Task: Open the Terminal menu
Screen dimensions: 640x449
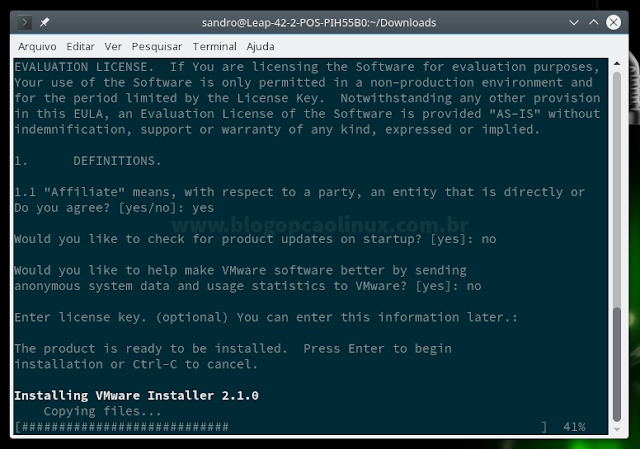Action: [x=214, y=47]
